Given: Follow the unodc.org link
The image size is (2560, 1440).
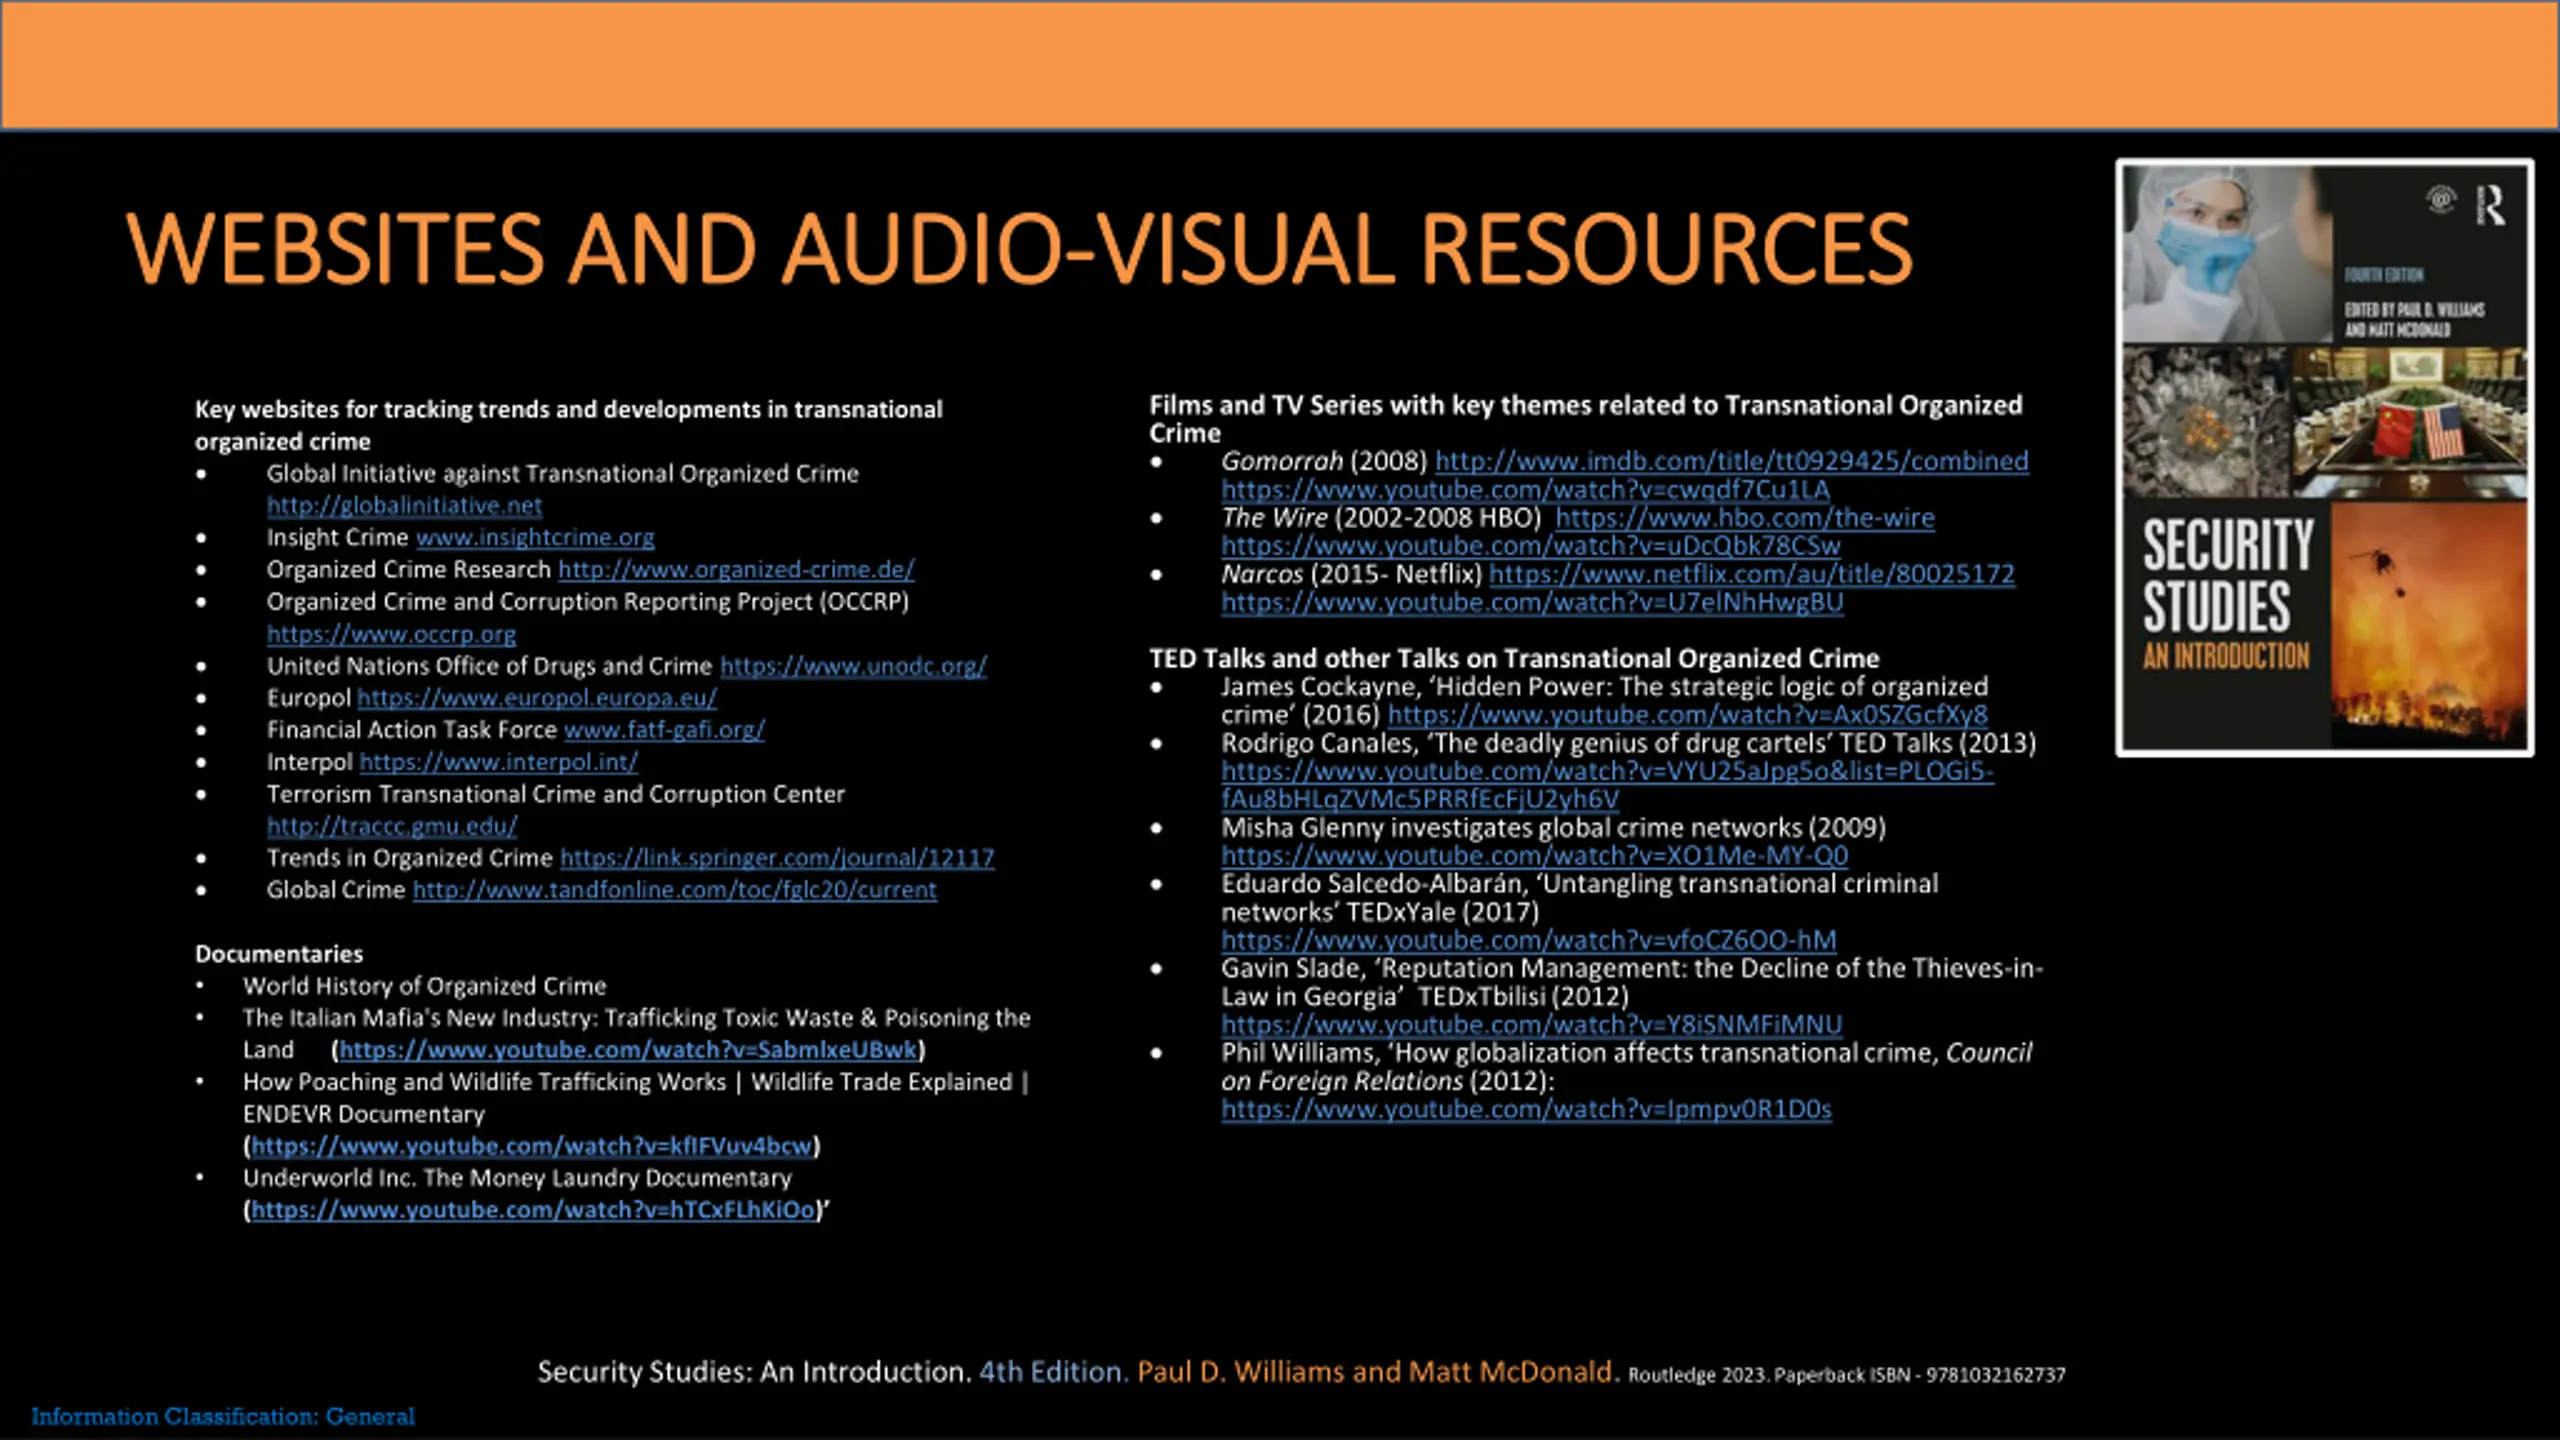Looking at the screenshot, I should [x=853, y=666].
